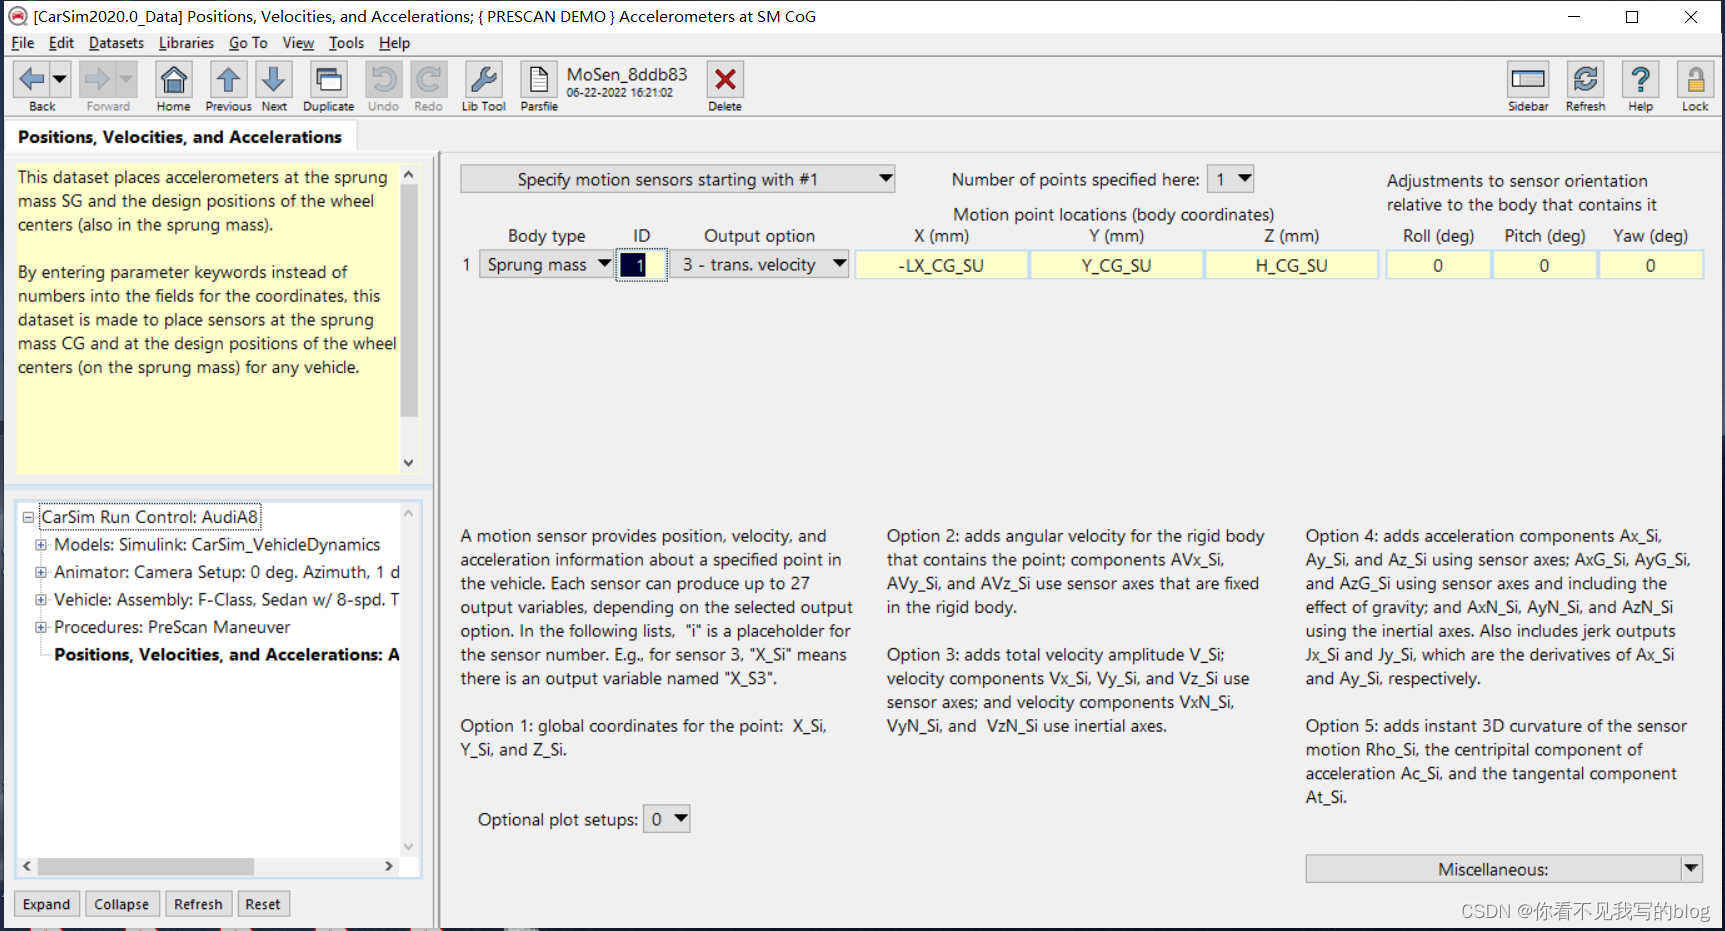Go to the Previous dataset
The image size is (1725, 931).
point(228,79)
